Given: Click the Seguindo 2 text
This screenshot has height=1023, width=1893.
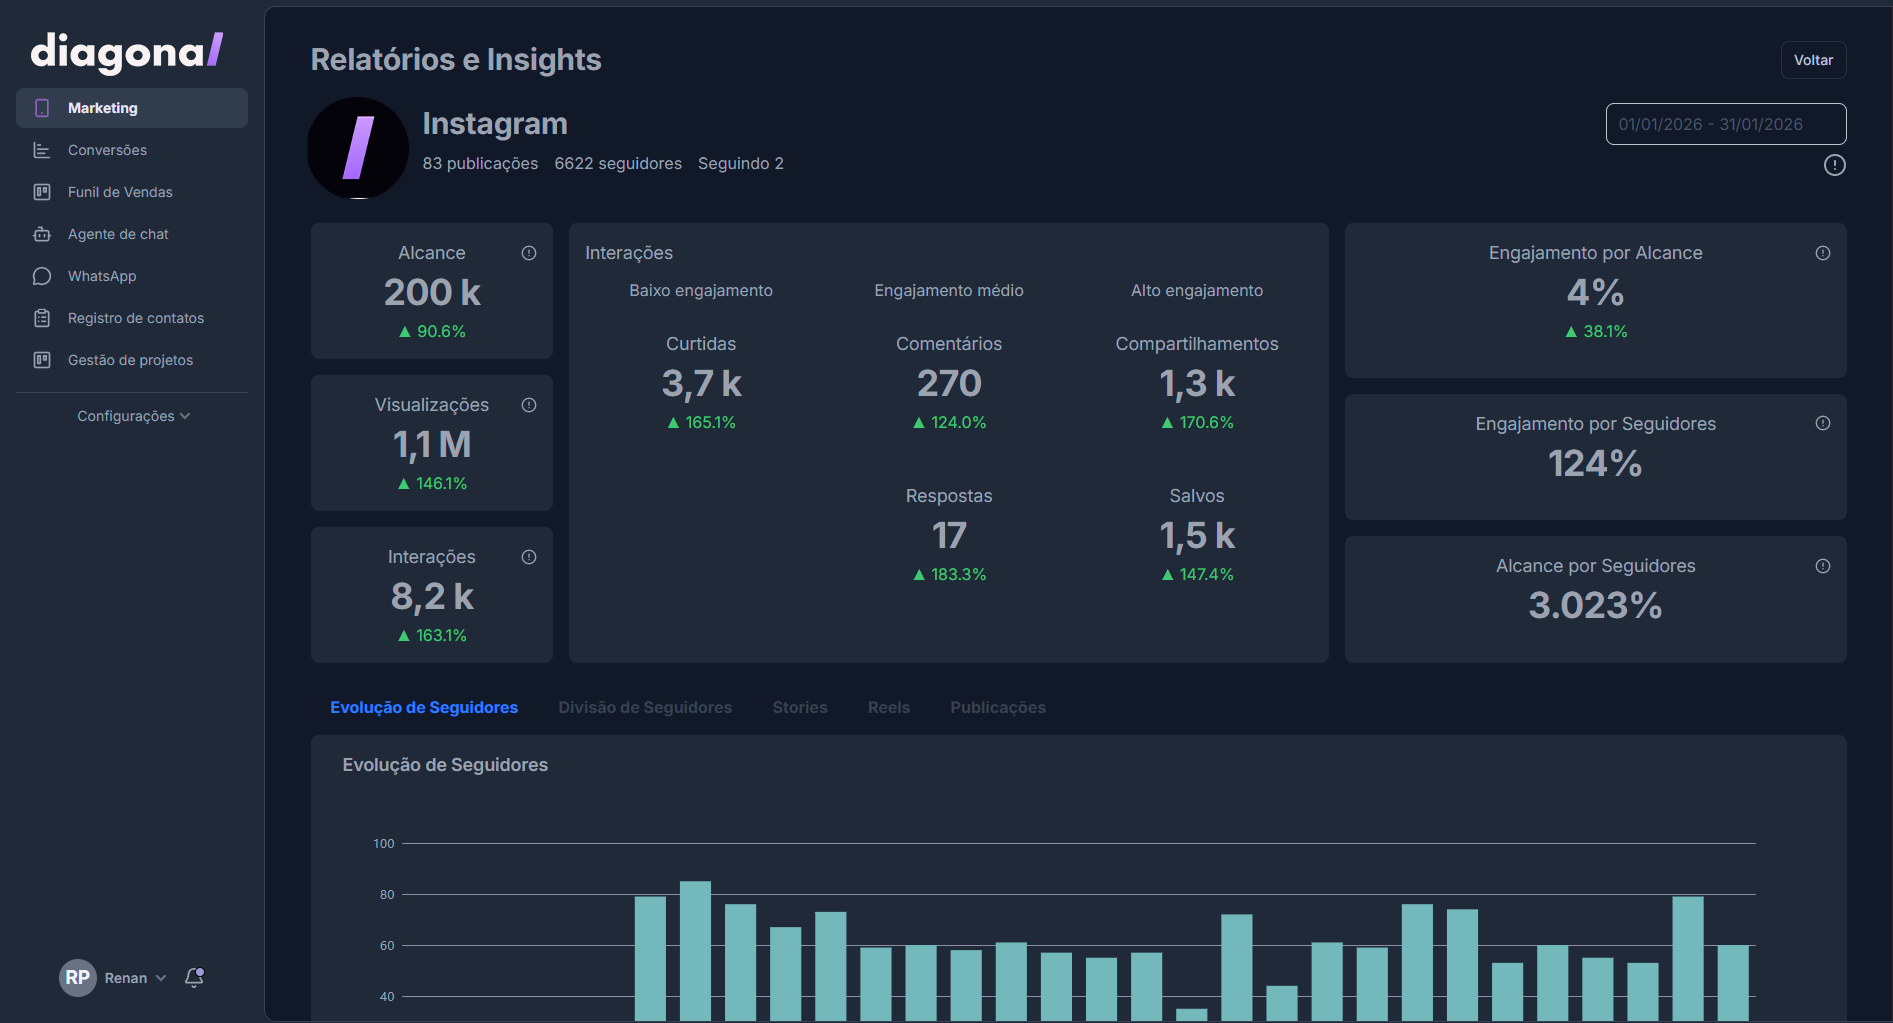Looking at the screenshot, I should [741, 163].
